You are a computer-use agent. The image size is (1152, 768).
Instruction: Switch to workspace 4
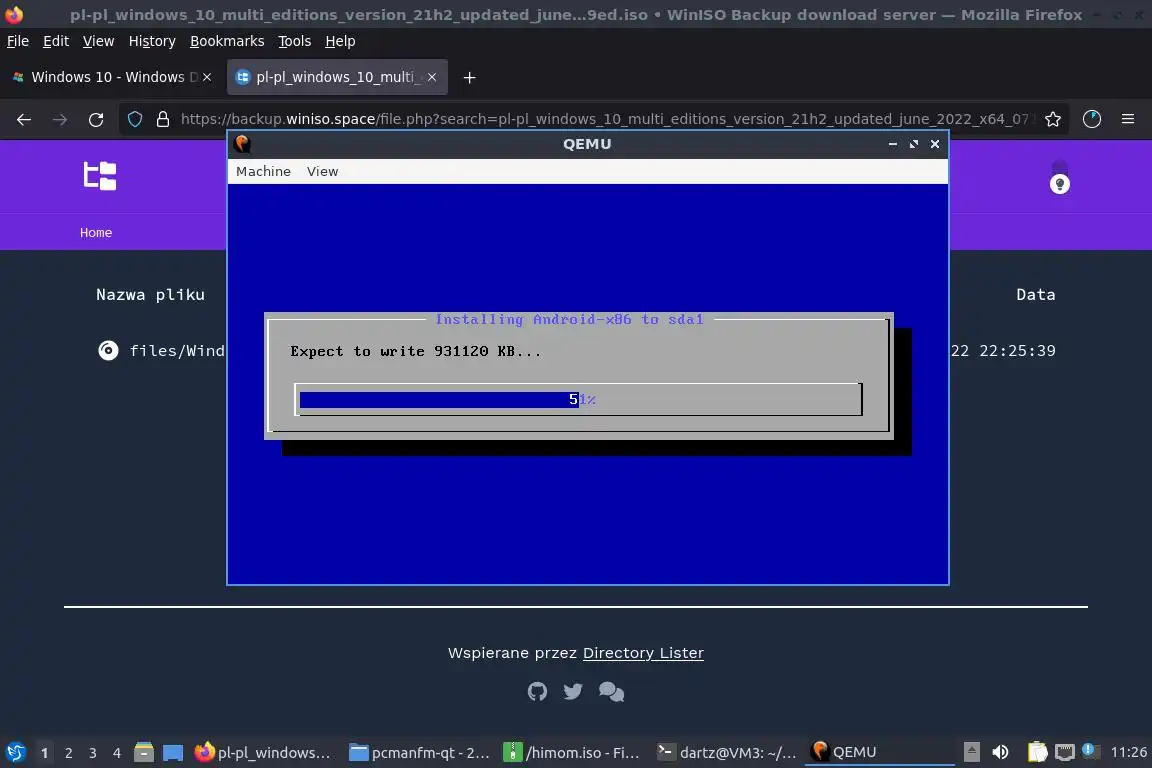(117, 753)
